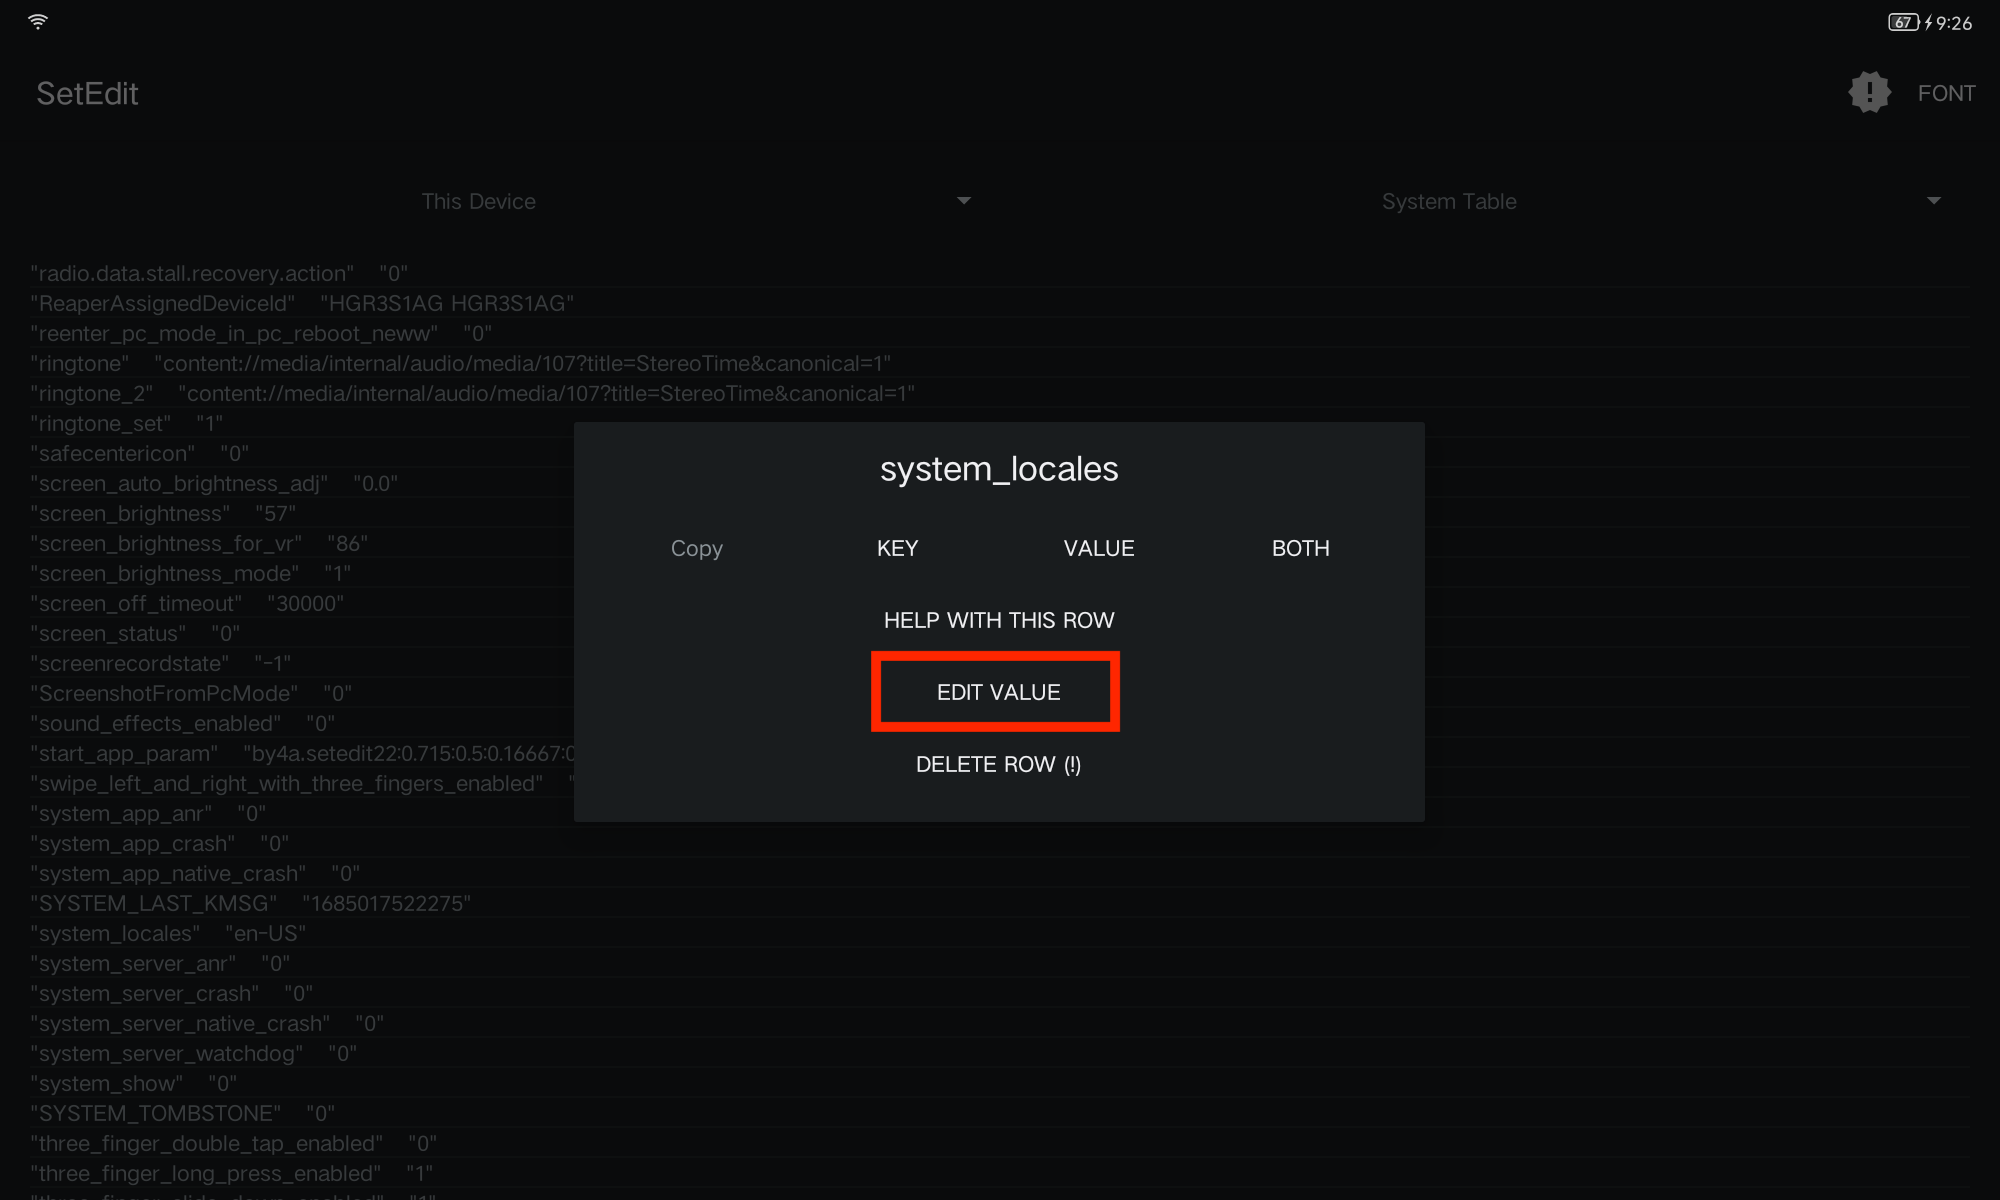The width and height of the screenshot is (2000, 1200).
Task: Open the screen_off_timeout row
Action: [187, 603]
